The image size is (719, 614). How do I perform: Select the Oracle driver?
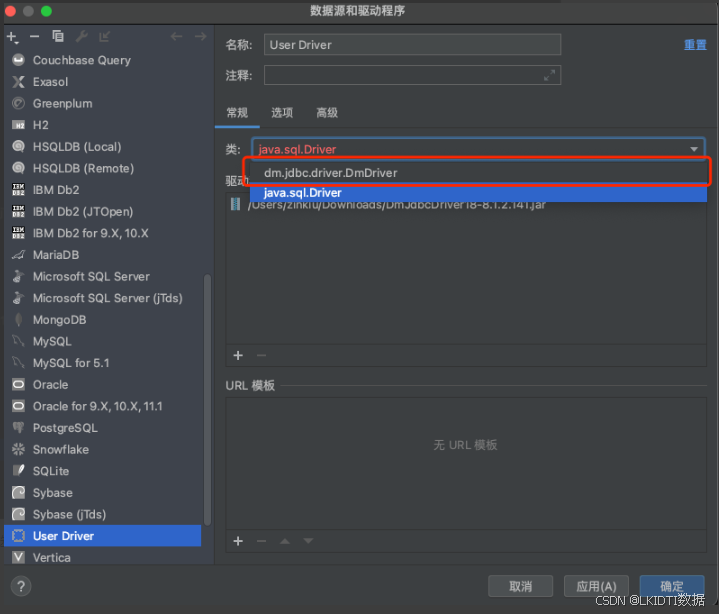pos(103,384)
